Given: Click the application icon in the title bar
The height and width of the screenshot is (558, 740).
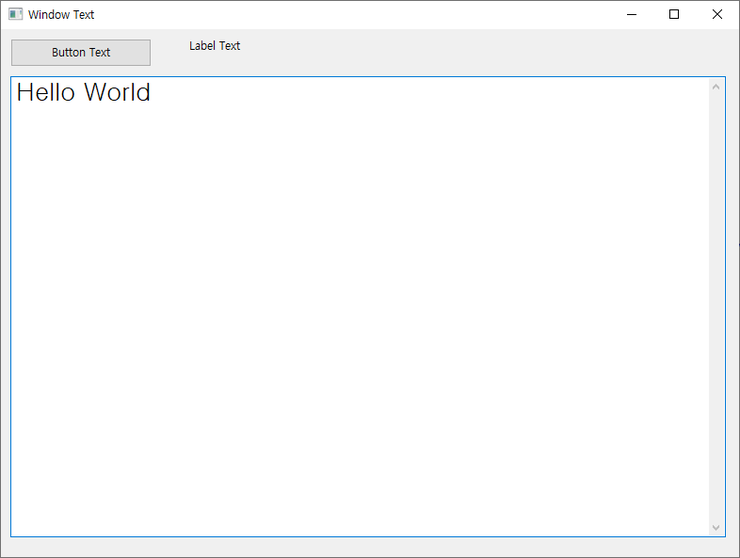Looking at the screenshot, I should (15, 15).
